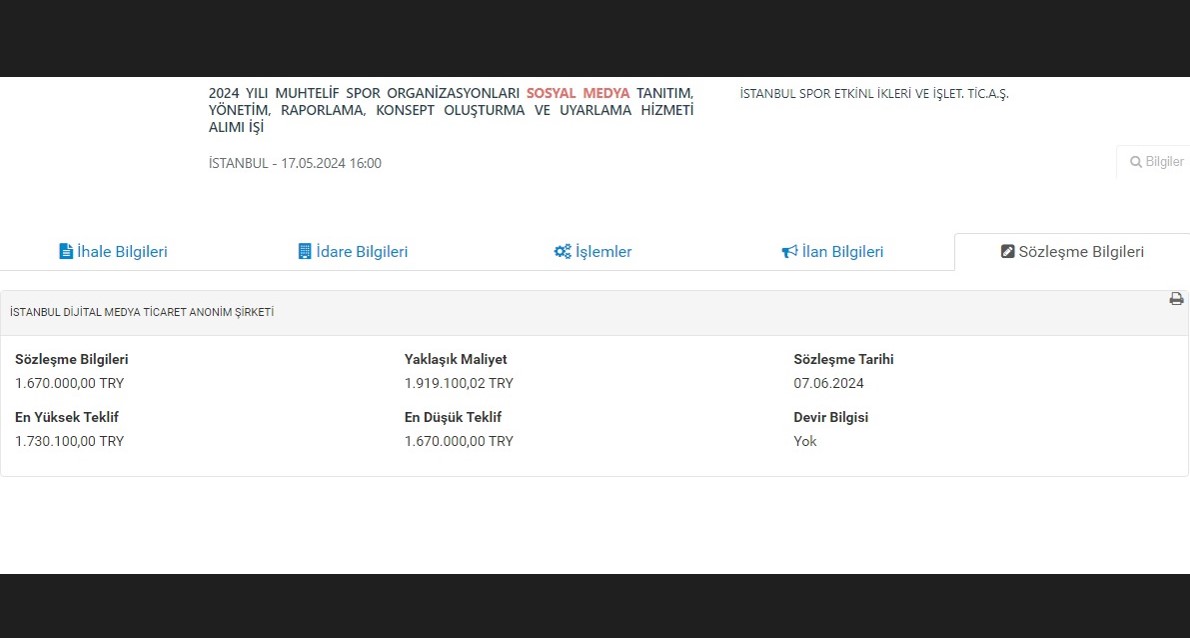Switch to the İhale Bilgileri tab
The height and width of the screenshot is (638, 1190).
(122, 252)
